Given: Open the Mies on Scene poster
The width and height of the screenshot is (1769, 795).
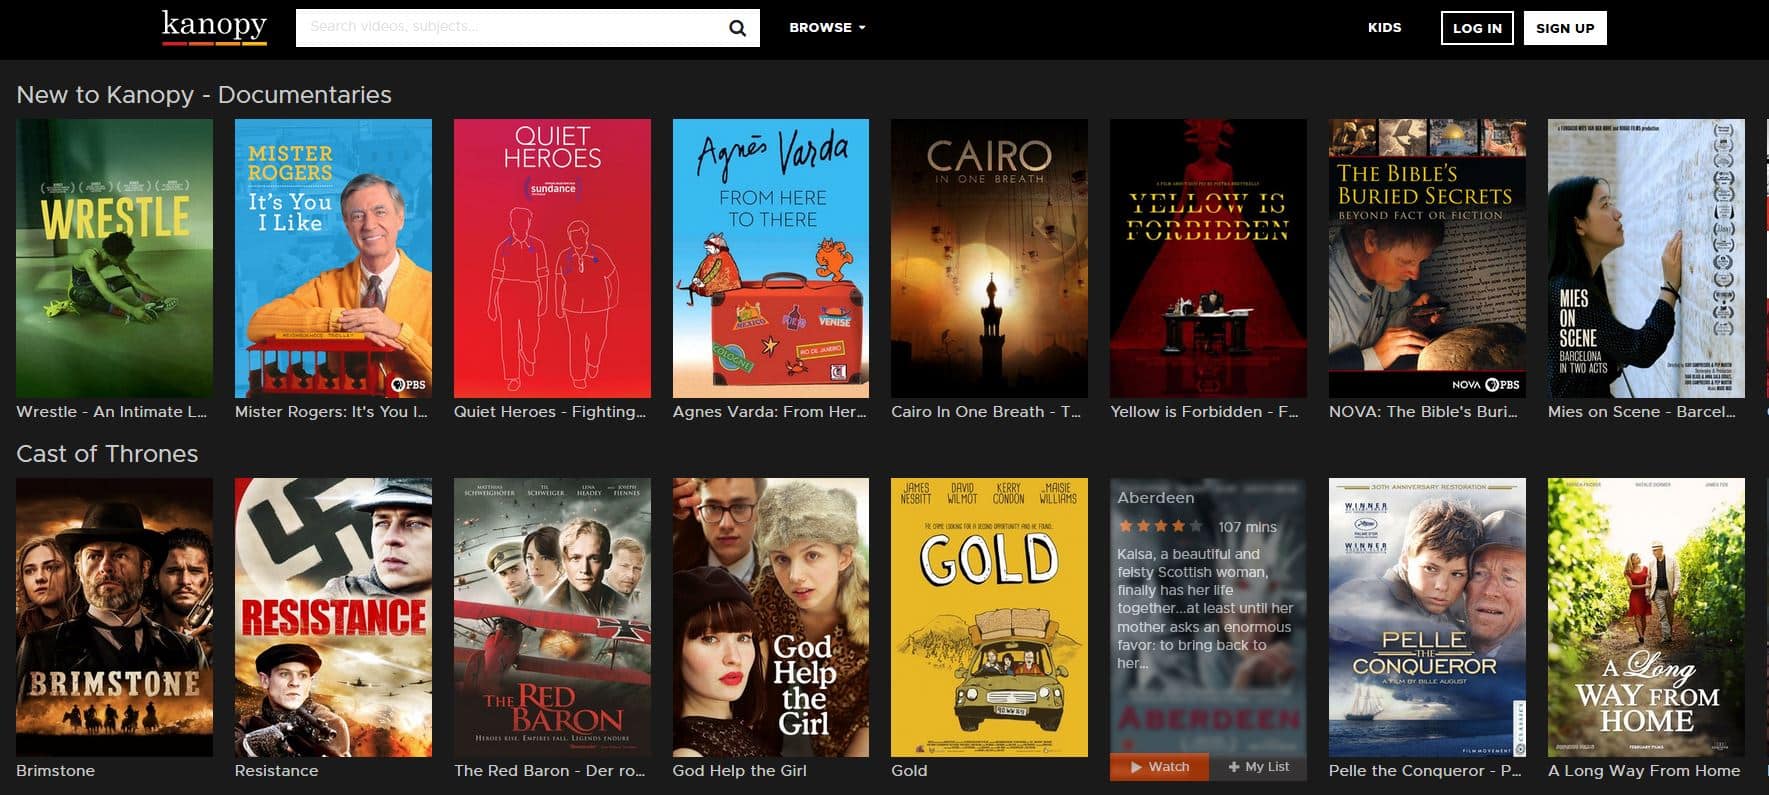Looking at the screenshot, I should (1646, 258).
